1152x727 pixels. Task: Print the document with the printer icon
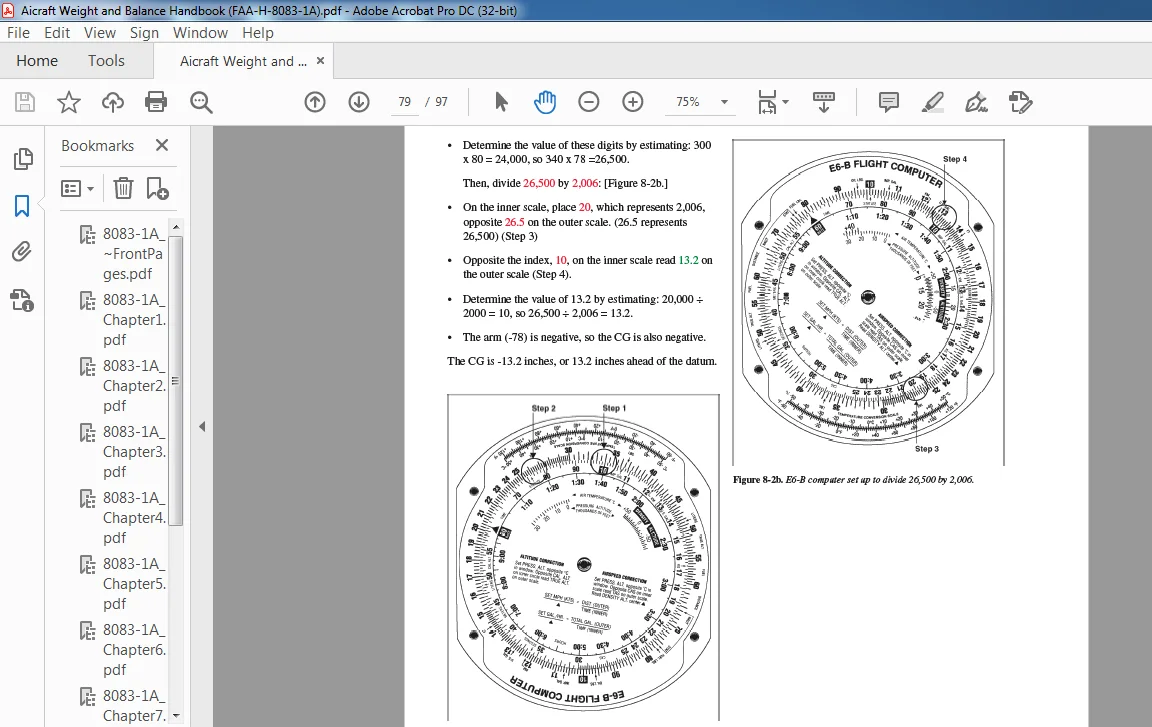coord(156,102)
